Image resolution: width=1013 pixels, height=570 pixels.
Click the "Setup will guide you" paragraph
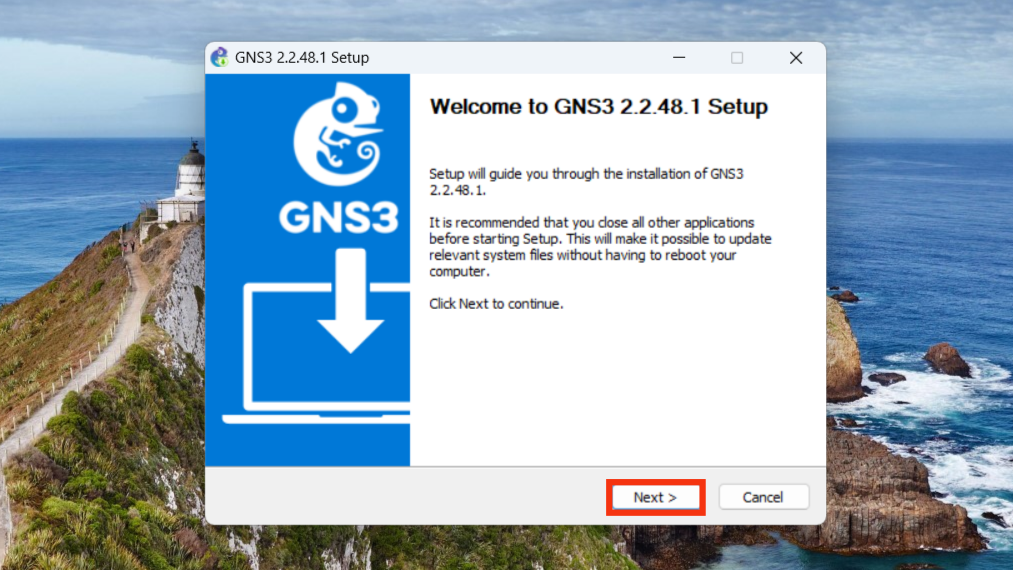click(x=586, y=181)
